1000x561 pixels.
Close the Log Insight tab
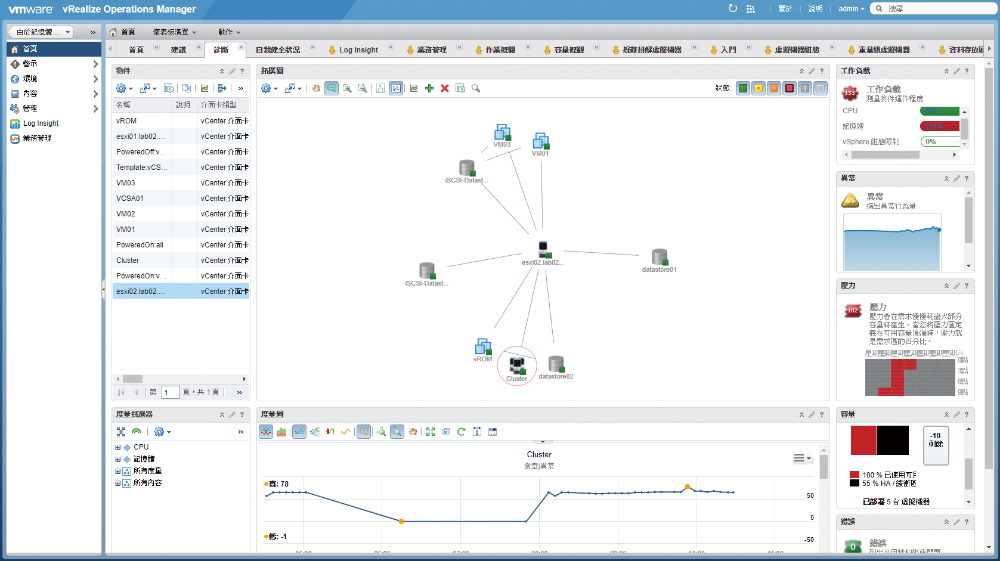tap(390, 47)
